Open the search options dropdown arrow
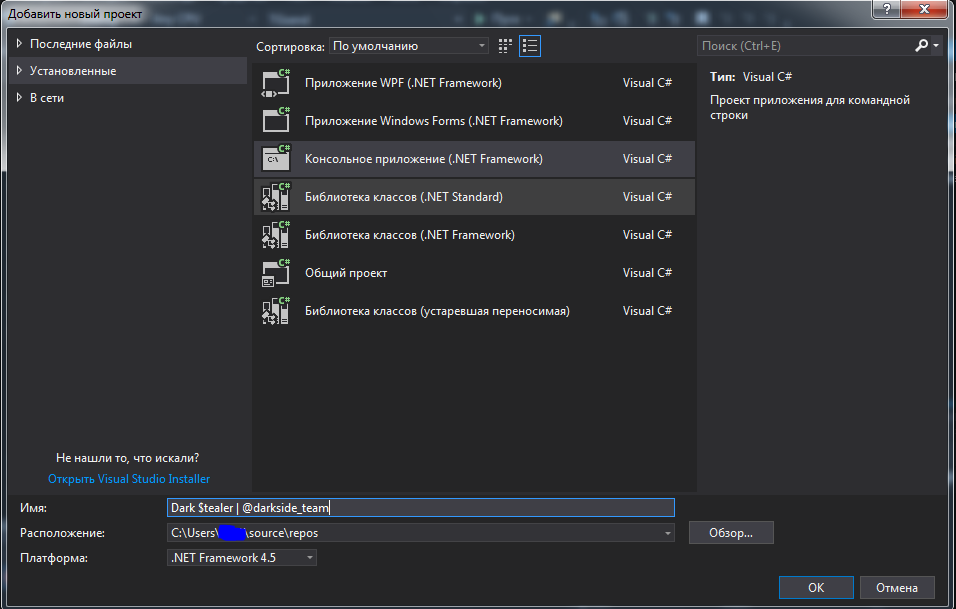 pyautogui.click(x=936, y=46)
